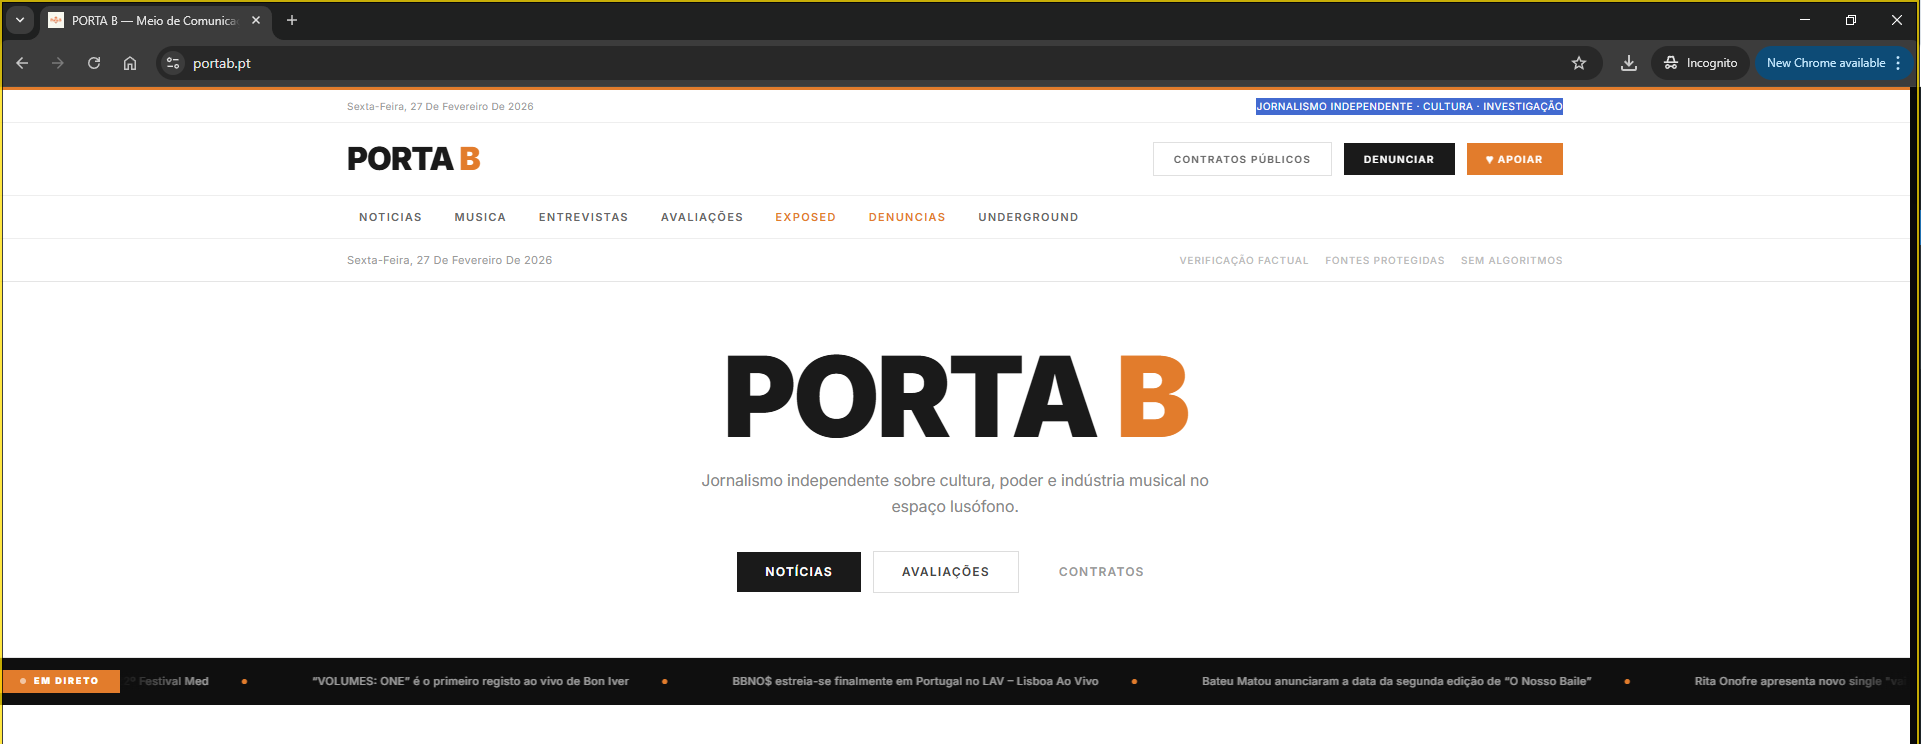Open the Noticias menu item
Viewport: 1921px width, 744px height.
pyautogui.click(x=390, y=217)
